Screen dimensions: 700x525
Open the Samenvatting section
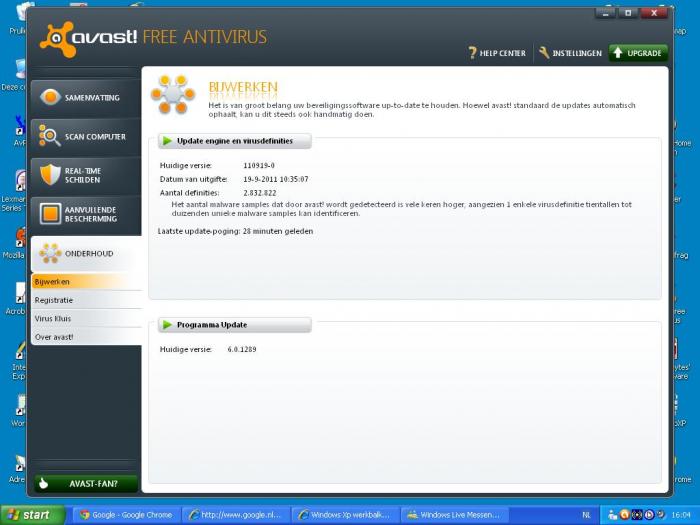click(x=86, y=98)
